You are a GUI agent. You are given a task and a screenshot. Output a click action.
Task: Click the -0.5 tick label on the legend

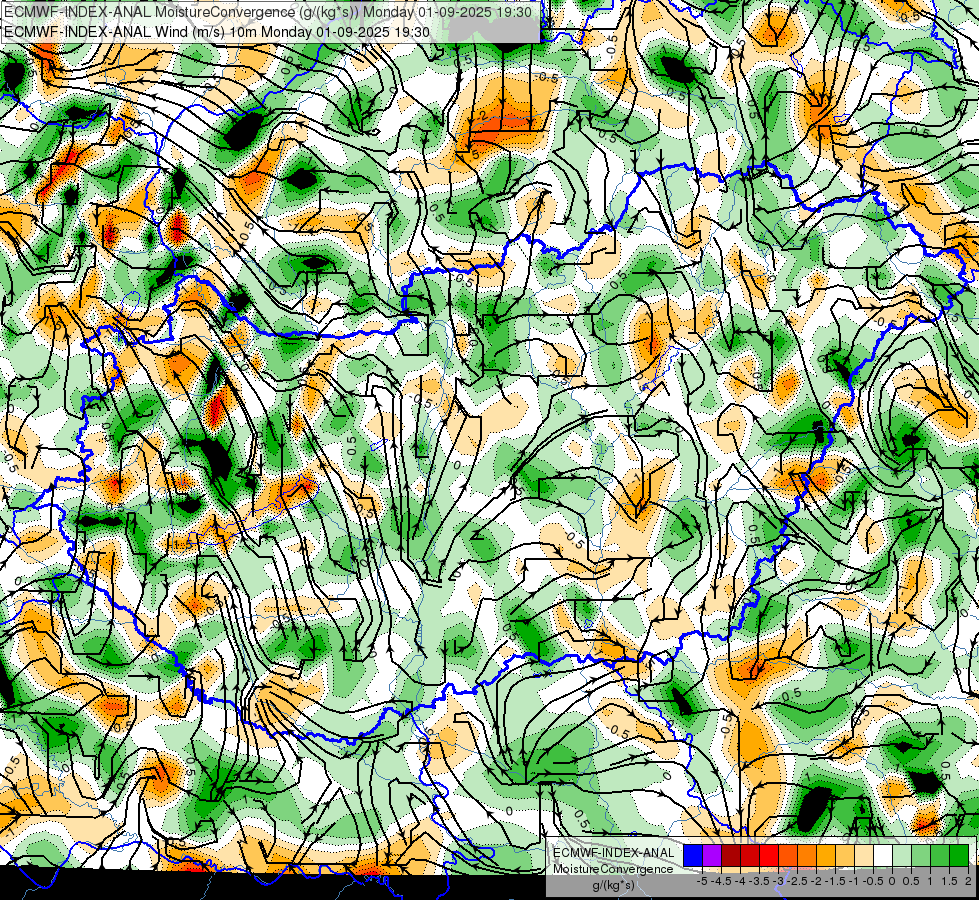coord(873,881)
